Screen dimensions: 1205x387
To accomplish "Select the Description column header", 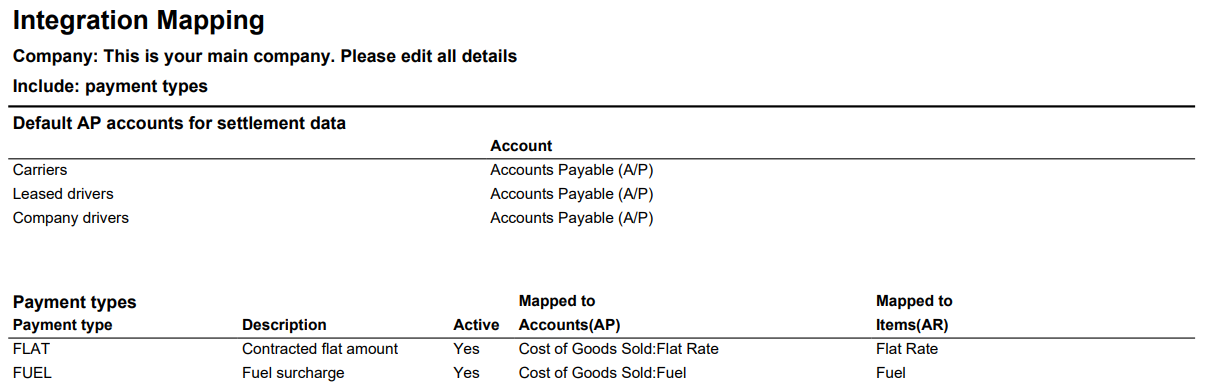I will (284, 325).
